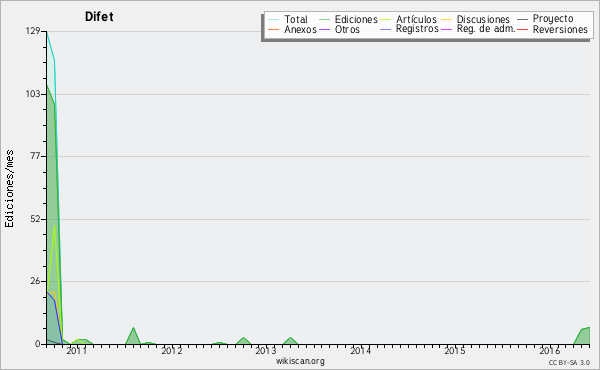The width and height of the screenshot is (600, 370).
Task: Click the 2014 x-axis label
Action: pyautogui.click(x=360, y=350)
